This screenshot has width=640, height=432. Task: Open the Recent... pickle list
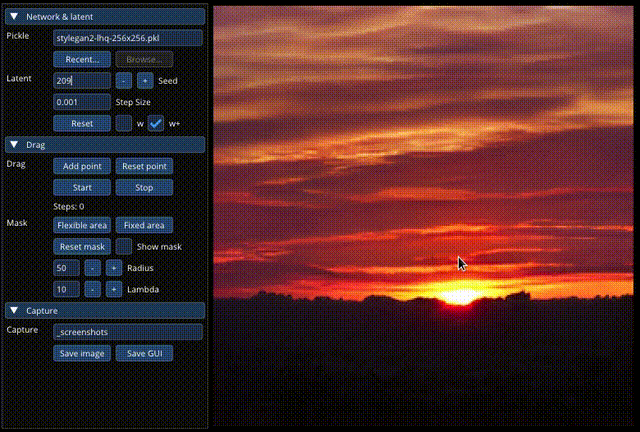point(82,59)
